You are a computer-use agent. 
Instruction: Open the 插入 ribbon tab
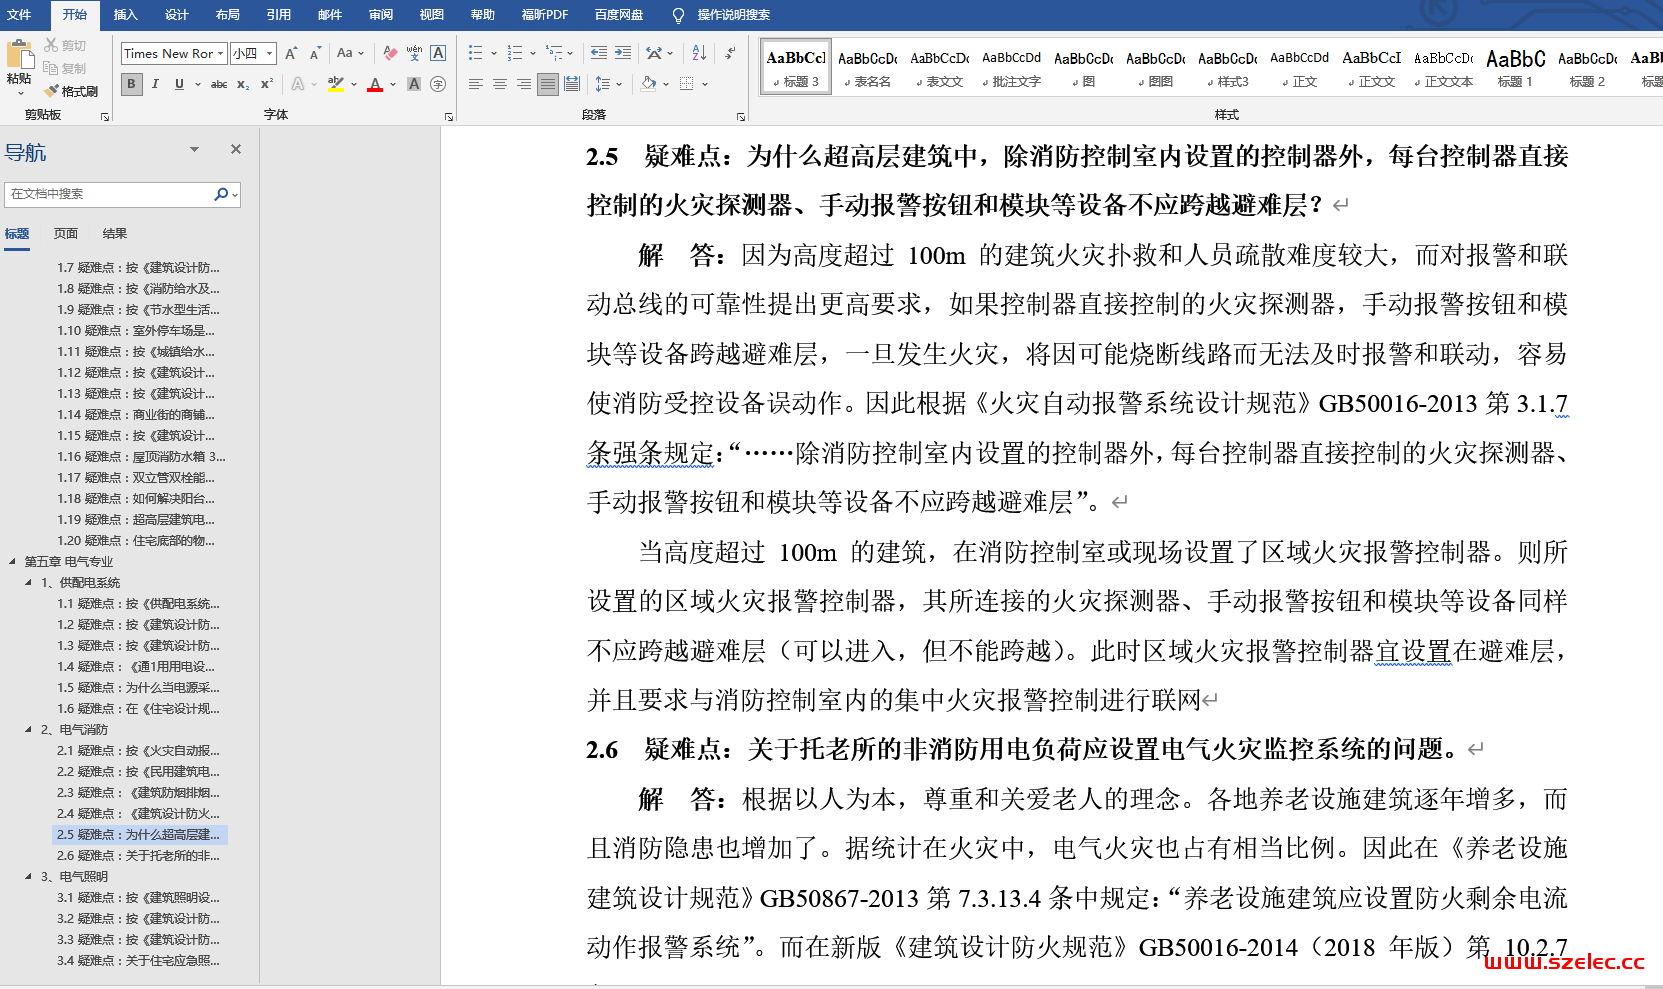click(x=125, y=14)
